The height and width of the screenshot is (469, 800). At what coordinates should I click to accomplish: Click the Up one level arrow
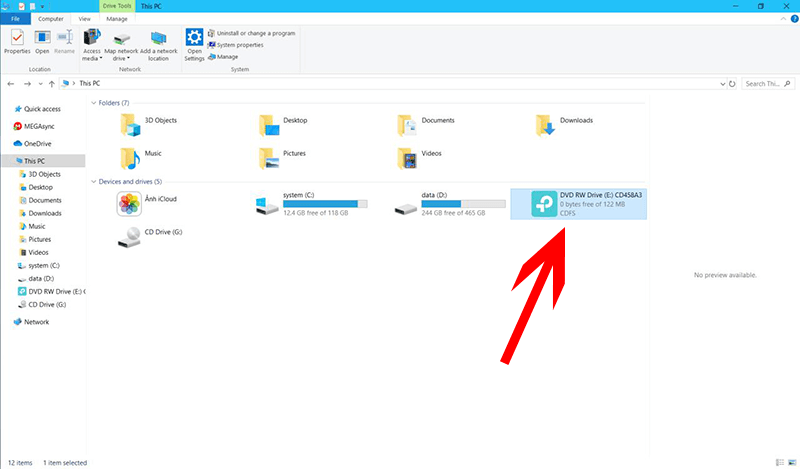[x=52, y=84]
